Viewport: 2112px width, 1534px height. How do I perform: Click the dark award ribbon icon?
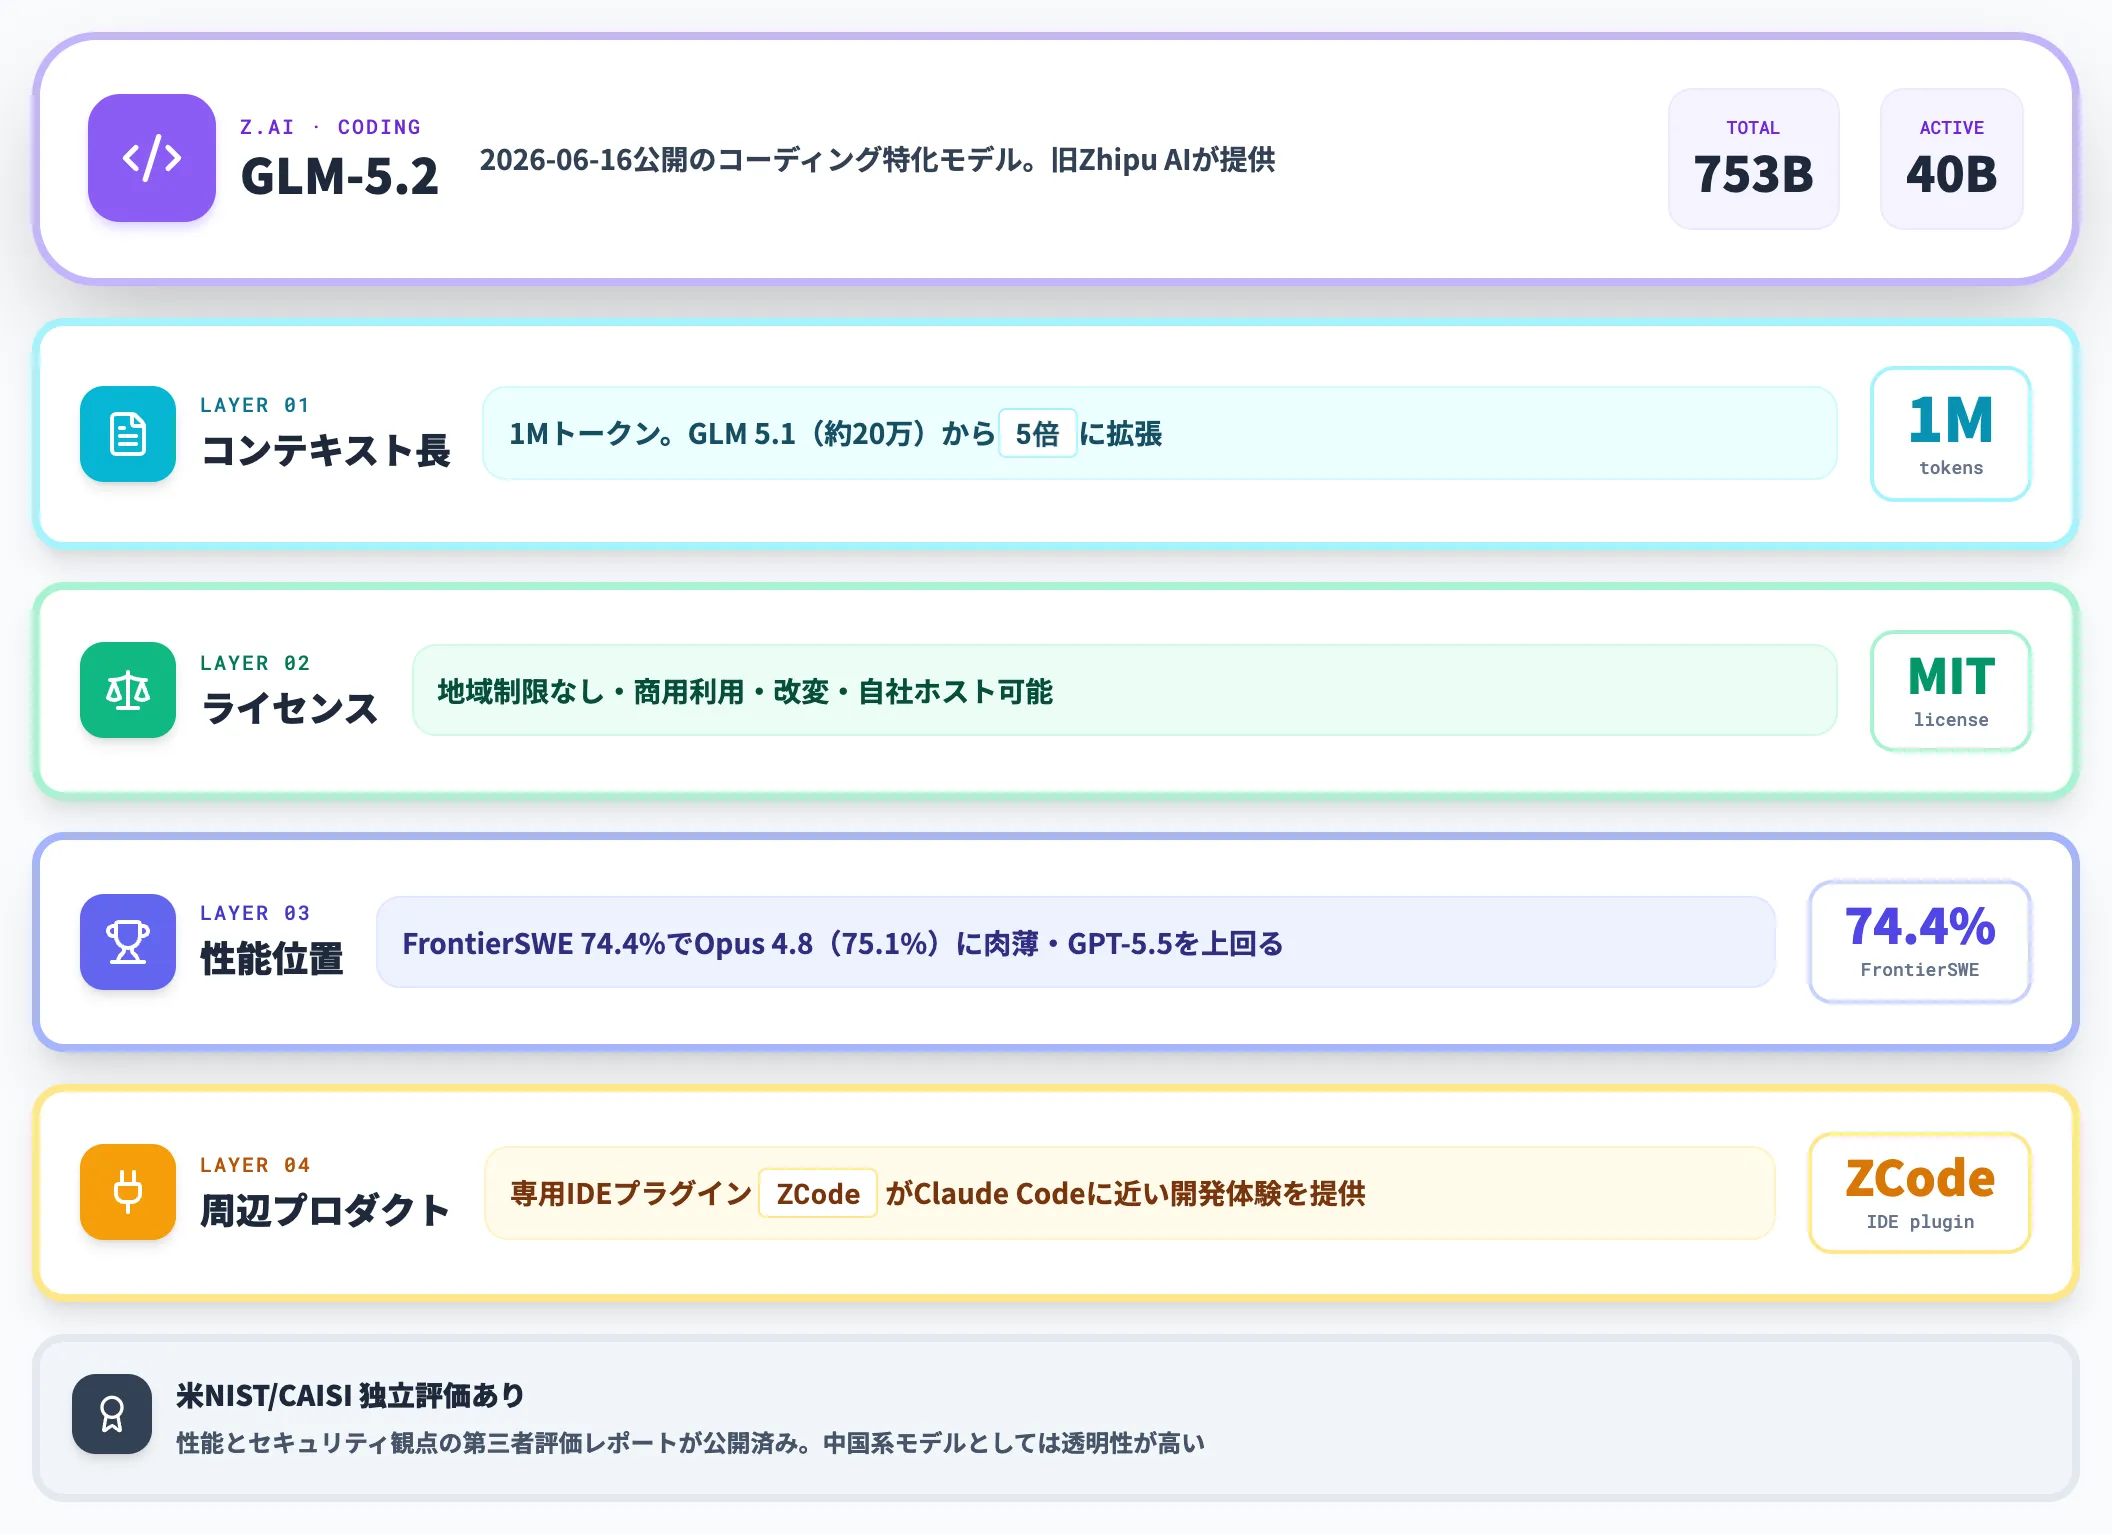(x=112, y=1414)
